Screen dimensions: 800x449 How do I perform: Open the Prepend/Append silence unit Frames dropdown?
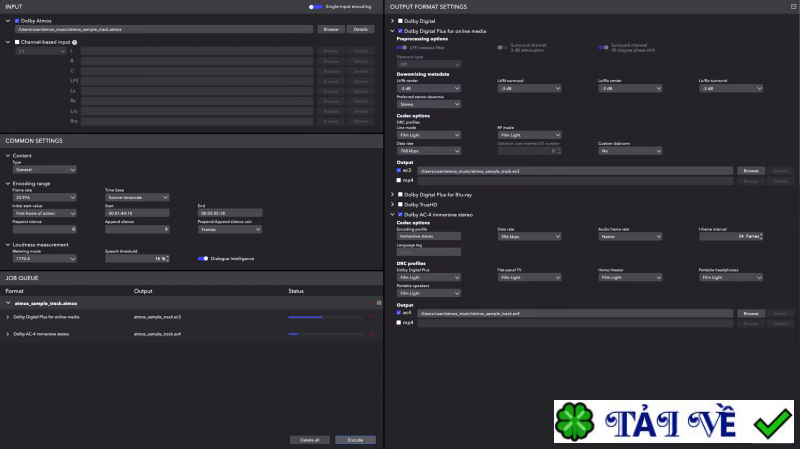pos(230,230)
